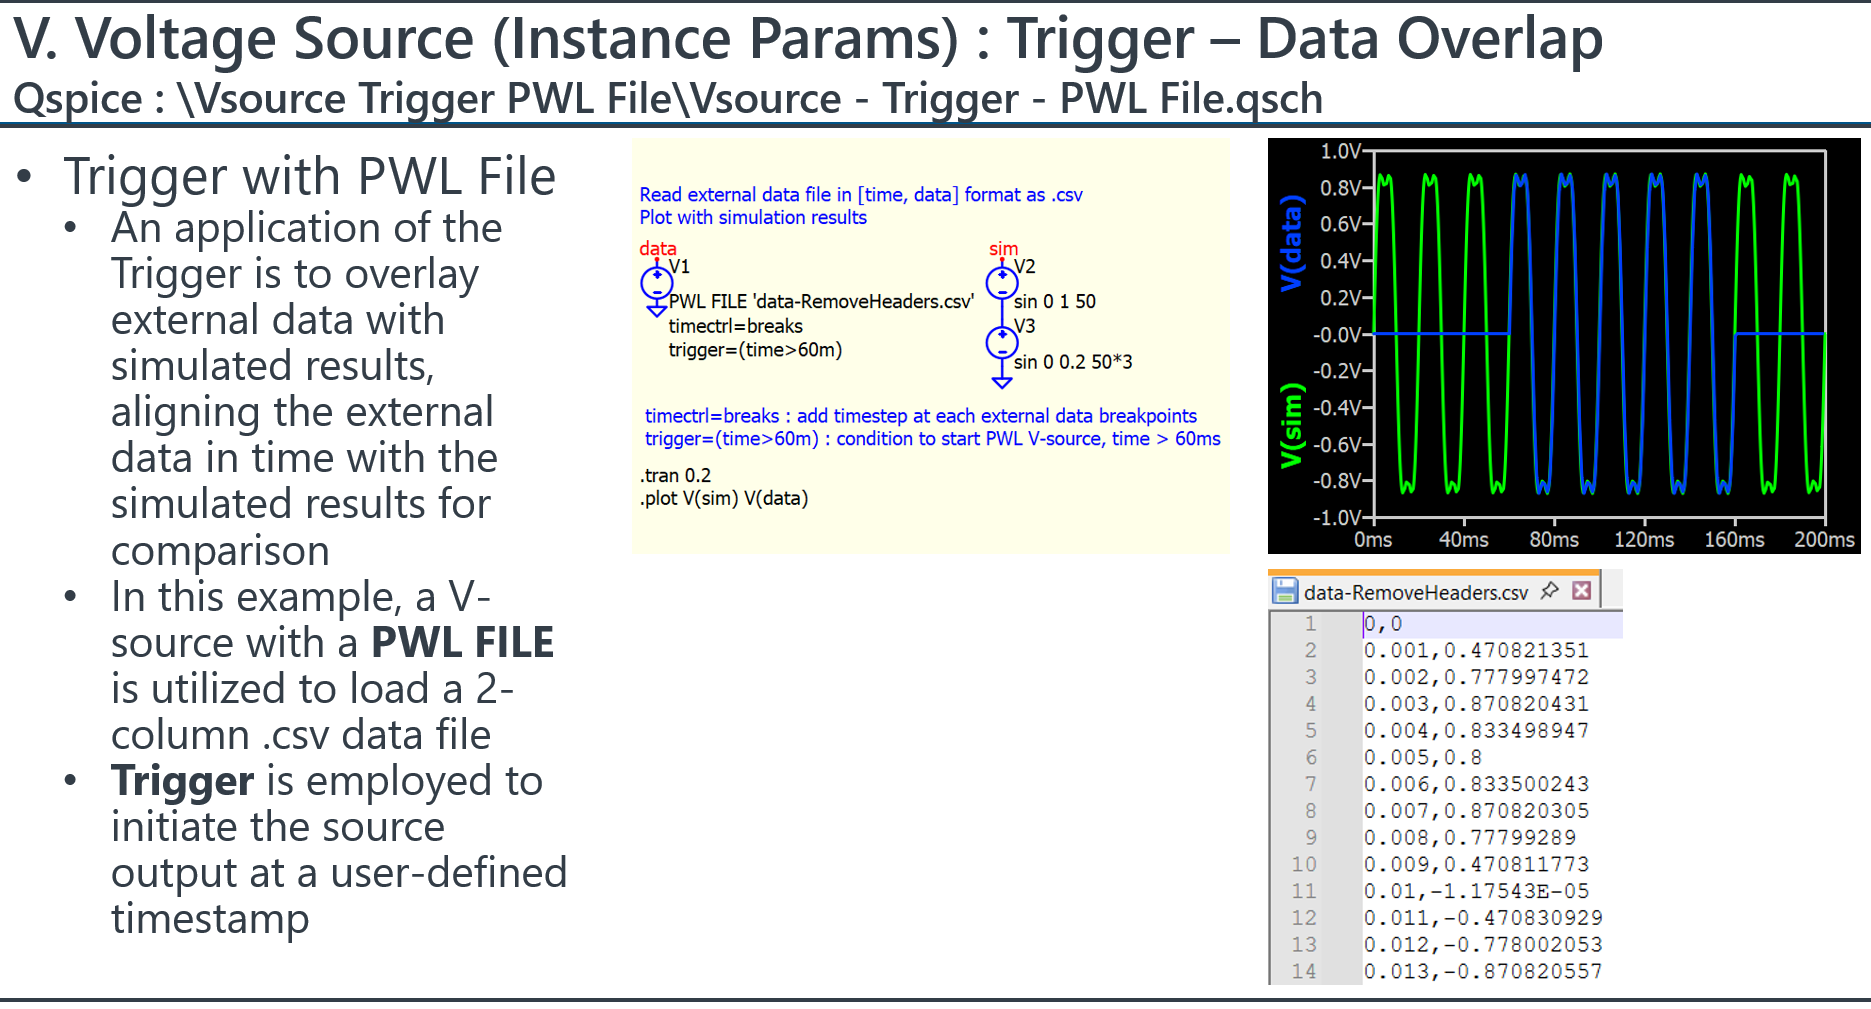1871x1009 pixels.
Task: Close the data-RemoveHeaders.csv tab
Action: pyautogui.click(x=1581, y=591)
